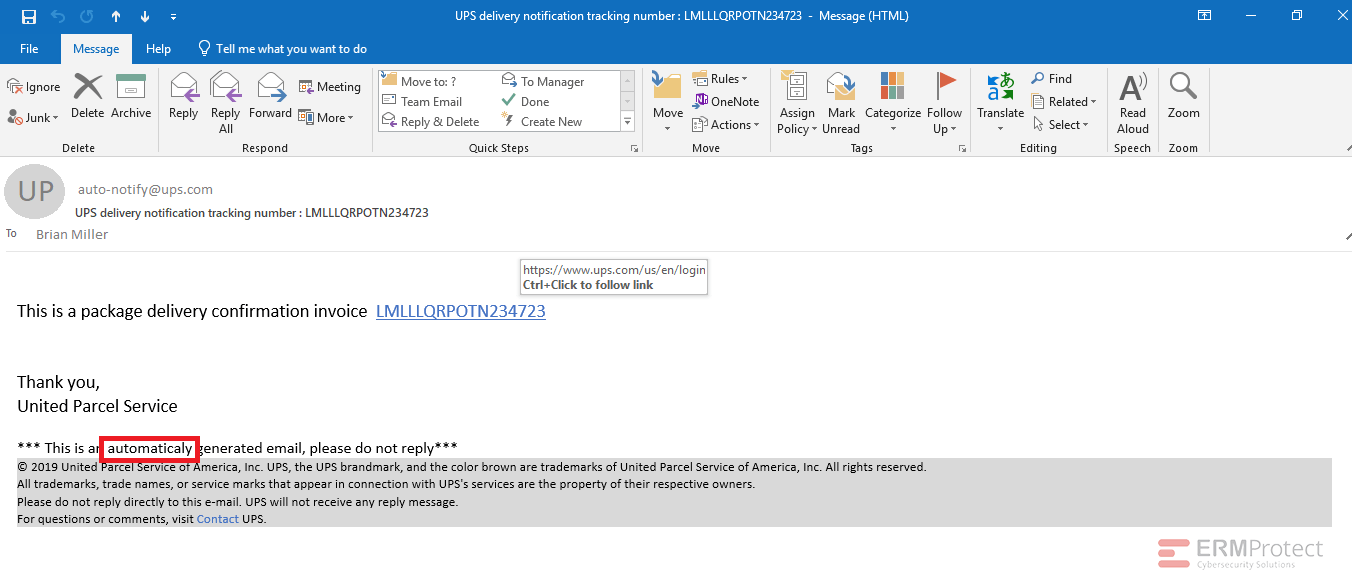Viewport: 1352px width, 580px height.
Task: Open the Contact link in footer
Action: click(x=218, y=519)
